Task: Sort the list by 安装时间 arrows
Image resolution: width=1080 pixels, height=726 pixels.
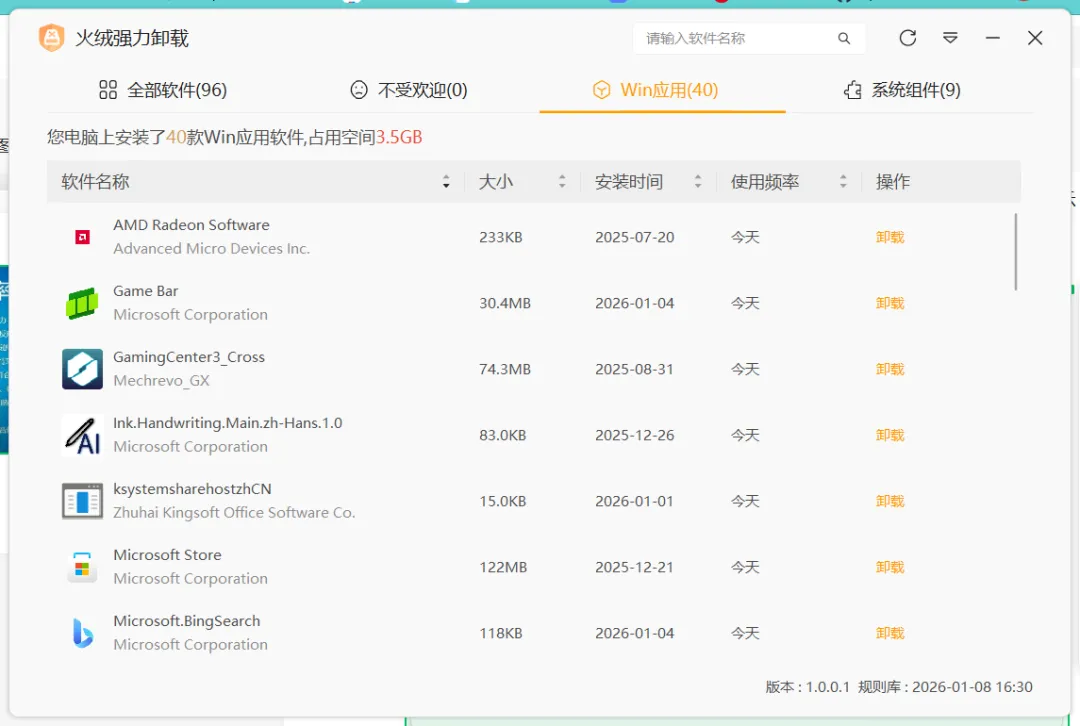Action: pos(698,182)
